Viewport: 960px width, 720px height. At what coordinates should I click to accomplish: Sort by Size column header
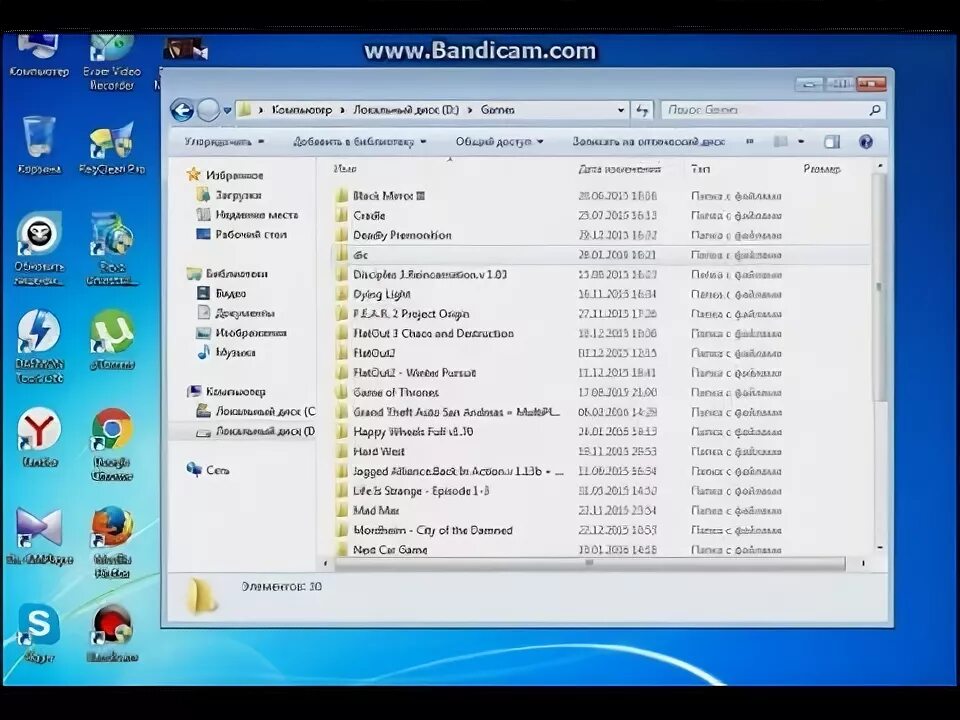(822, 168)
